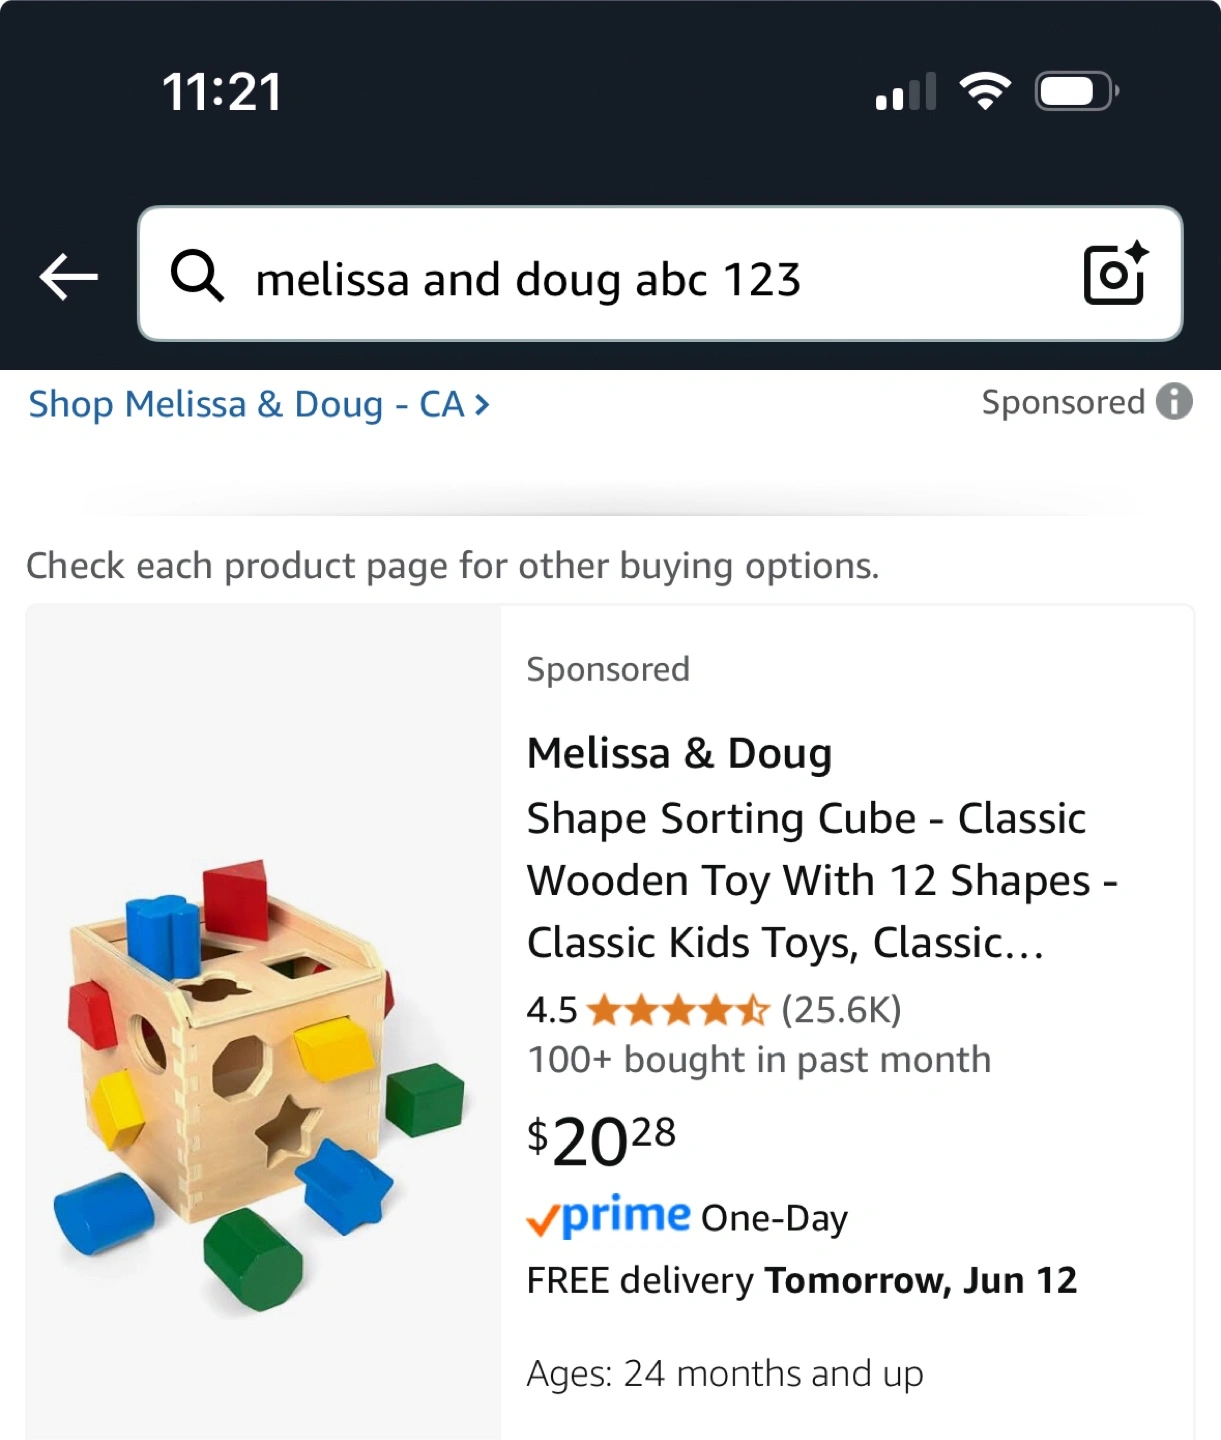
Task: Tap the back arrow
Action: 68,277
